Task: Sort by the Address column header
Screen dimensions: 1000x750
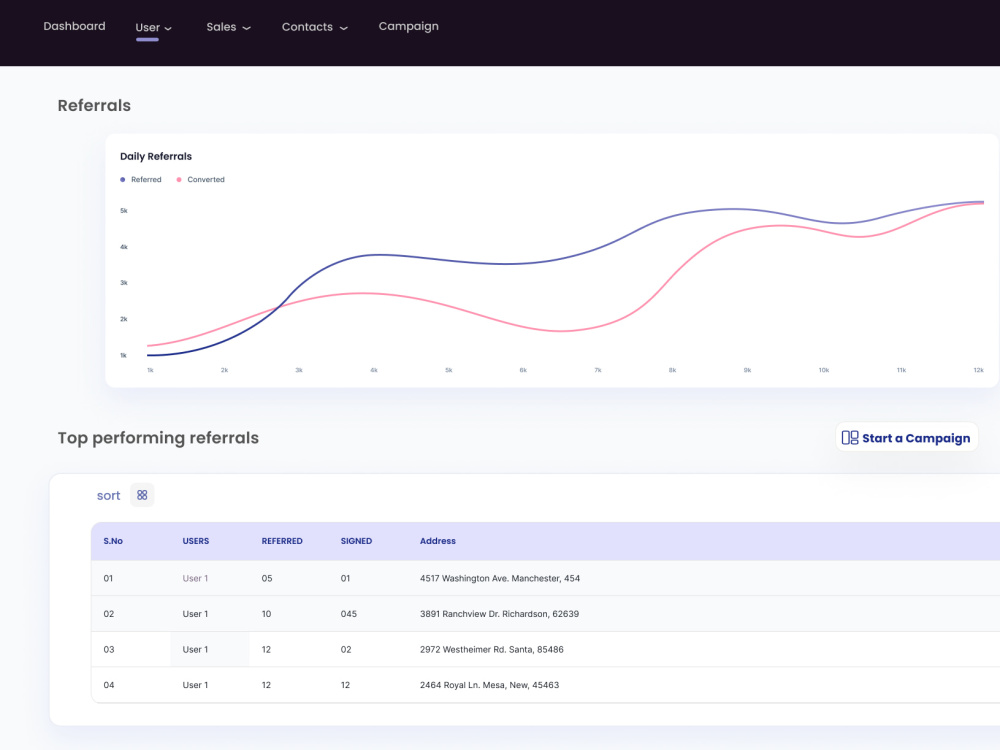Action: coord(438,541)
